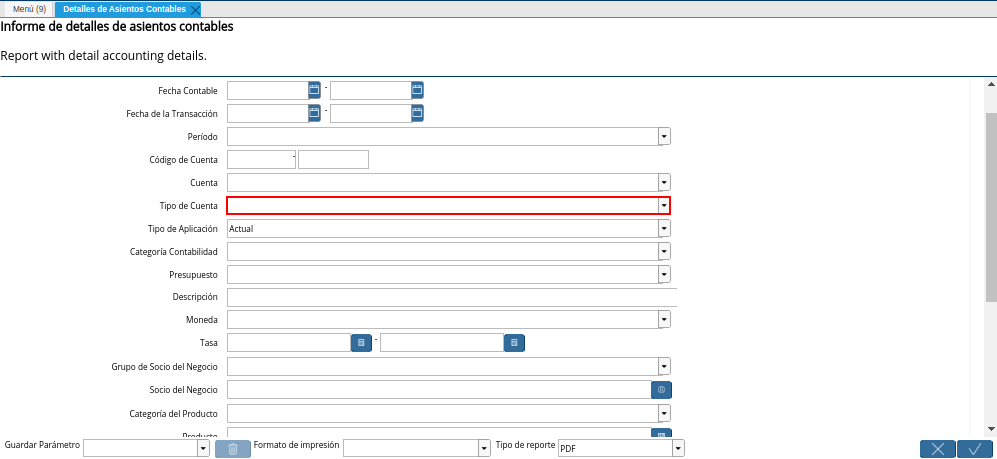
Task: Click first Tasa input field
Action: point(289,343)
